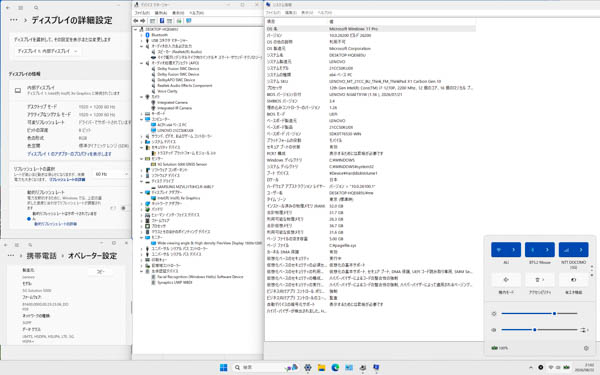Open the Windows Start button
600x375 pixels.
[223, 367]
